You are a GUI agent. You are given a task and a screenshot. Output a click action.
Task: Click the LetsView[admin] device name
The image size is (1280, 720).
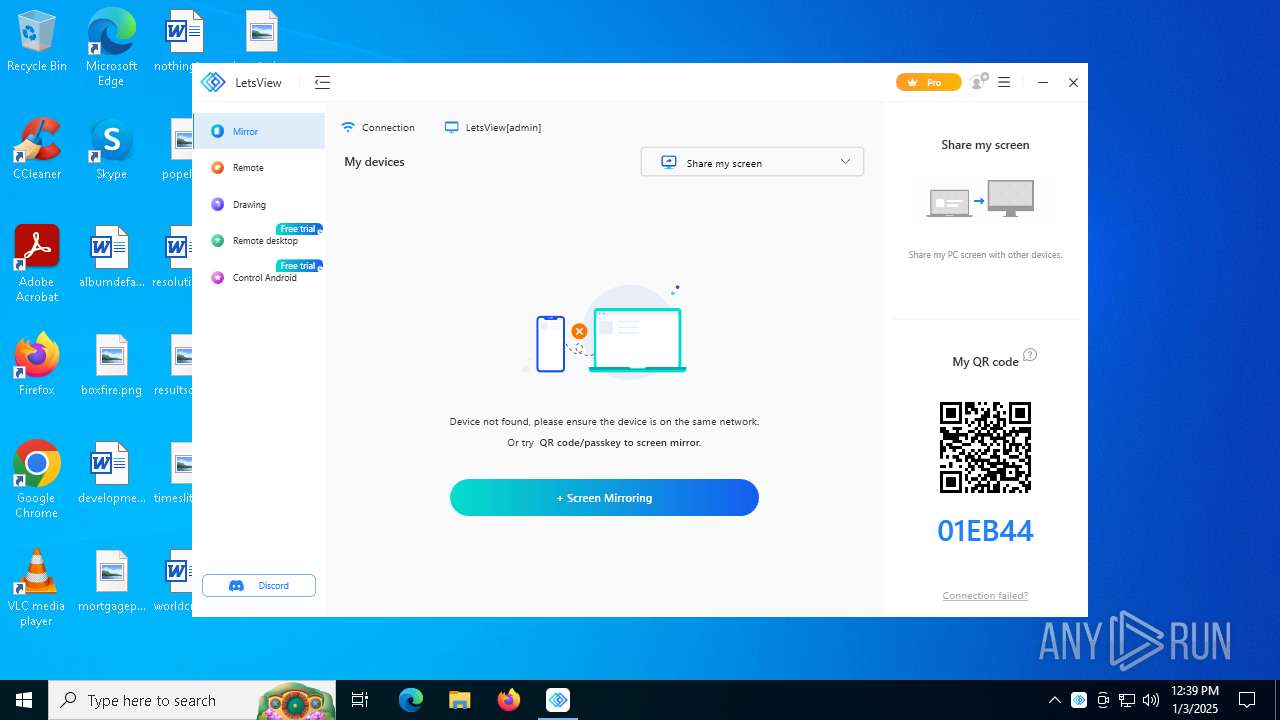(493, 127)
